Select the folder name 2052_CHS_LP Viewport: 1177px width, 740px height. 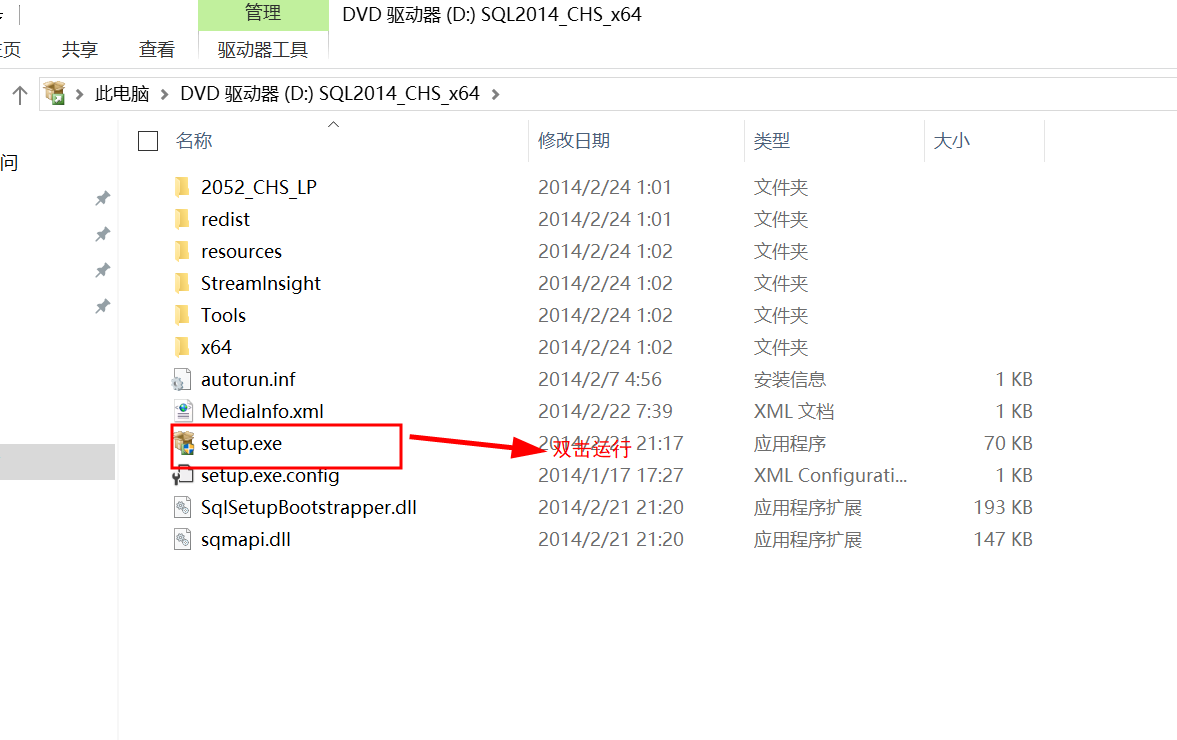259,187
